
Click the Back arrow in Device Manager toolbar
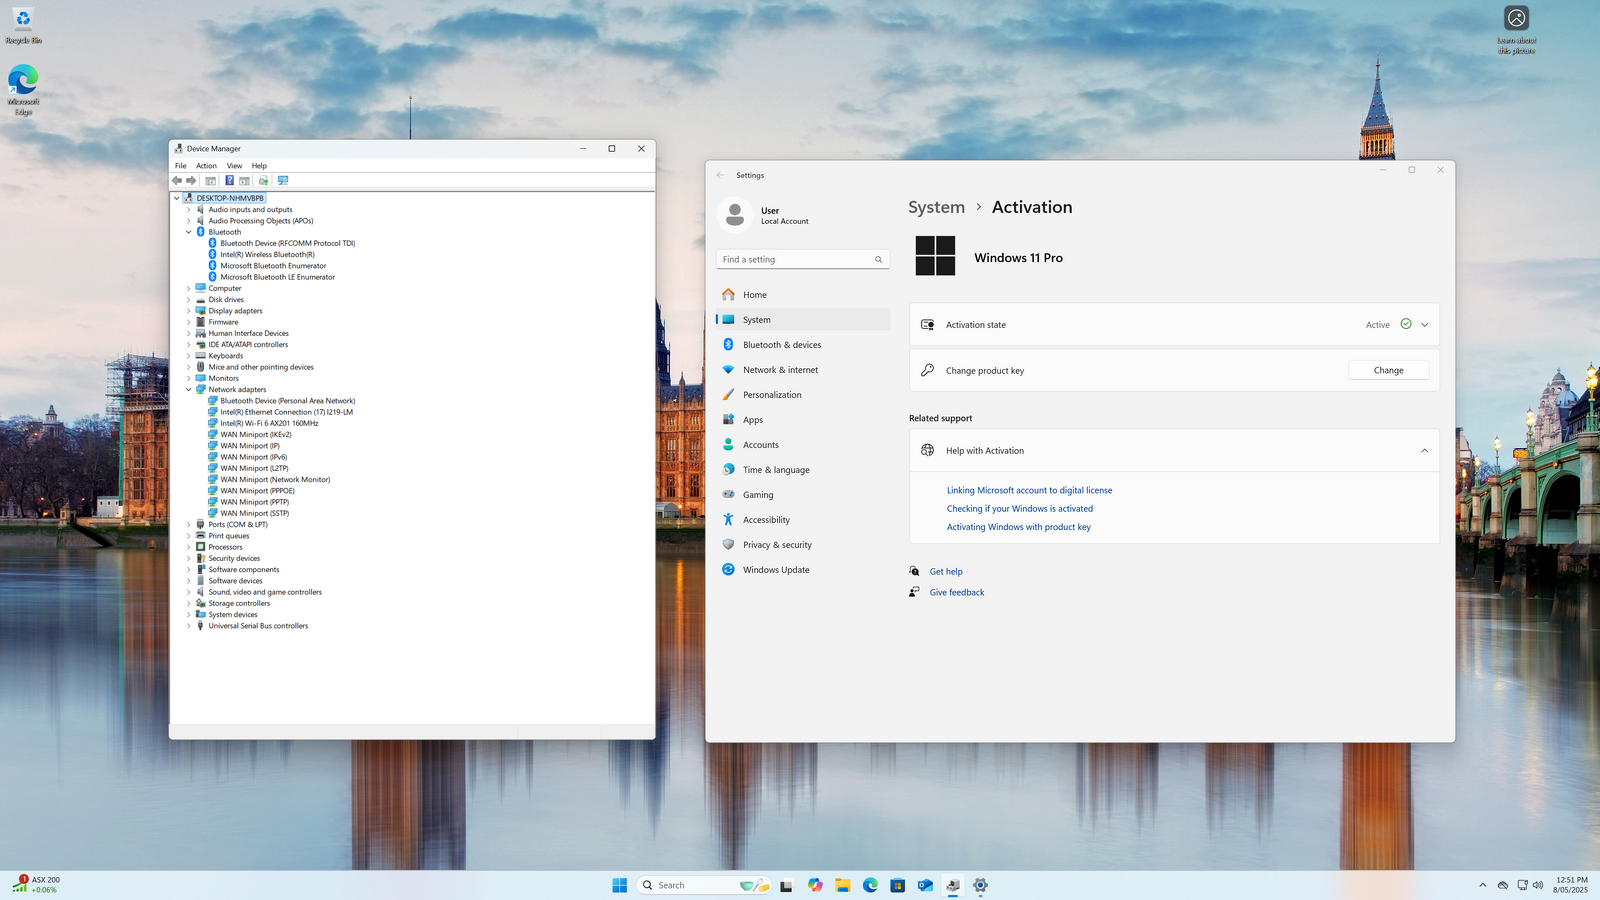click(177, 181)
